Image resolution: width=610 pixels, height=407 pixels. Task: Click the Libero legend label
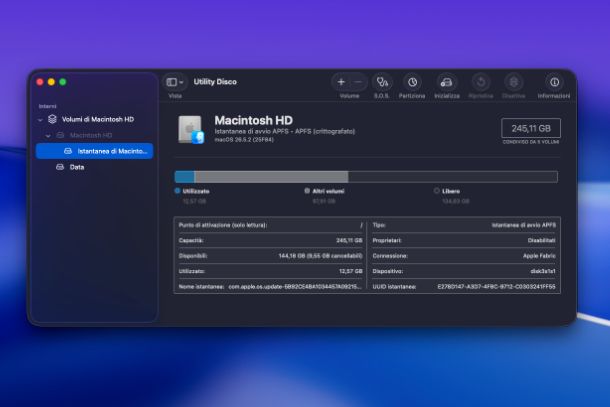pos(451,191)
